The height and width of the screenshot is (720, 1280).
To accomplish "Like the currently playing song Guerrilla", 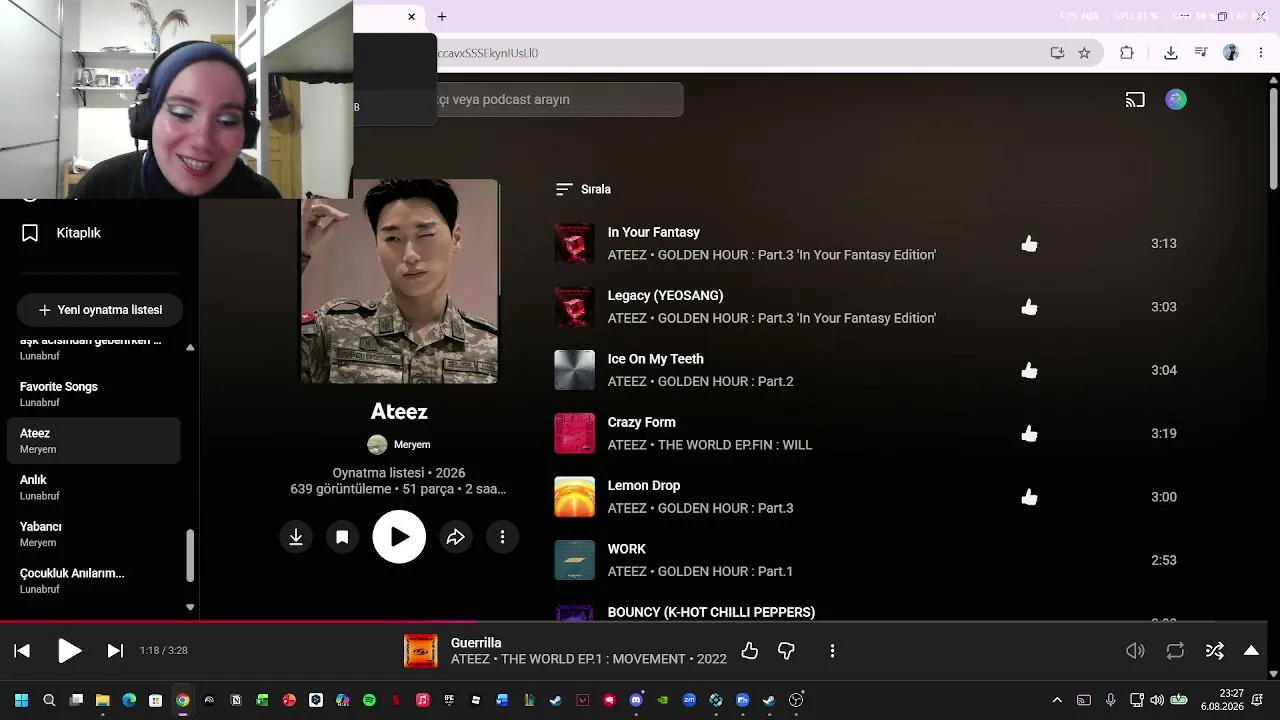I will (750, 651).
